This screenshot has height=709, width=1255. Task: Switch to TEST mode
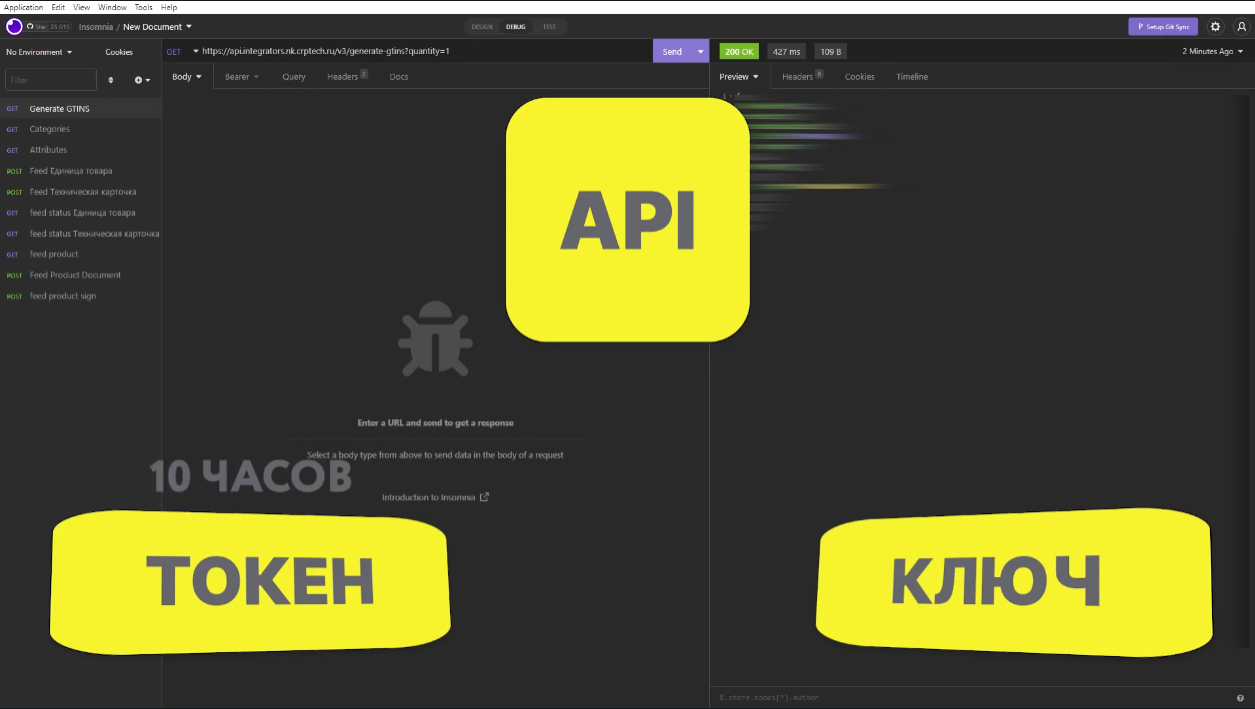[549, 27]
